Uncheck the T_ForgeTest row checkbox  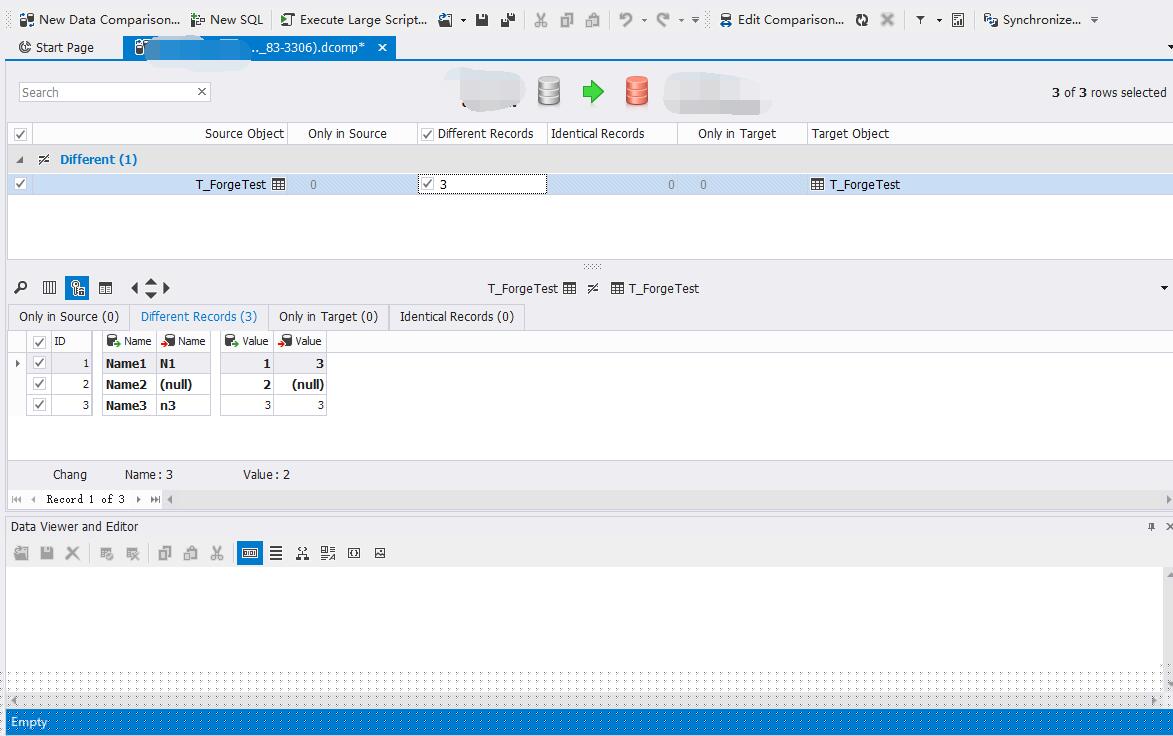click(x=21, y=184)
